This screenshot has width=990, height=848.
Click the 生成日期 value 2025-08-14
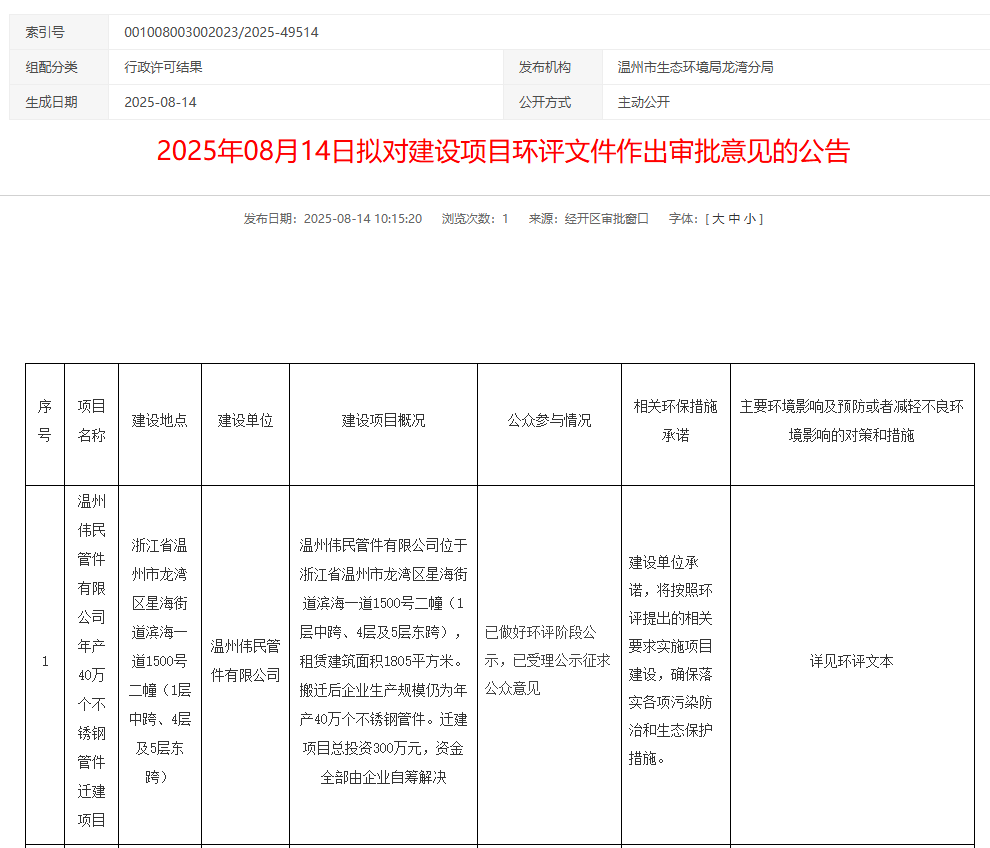pos(160,102)
